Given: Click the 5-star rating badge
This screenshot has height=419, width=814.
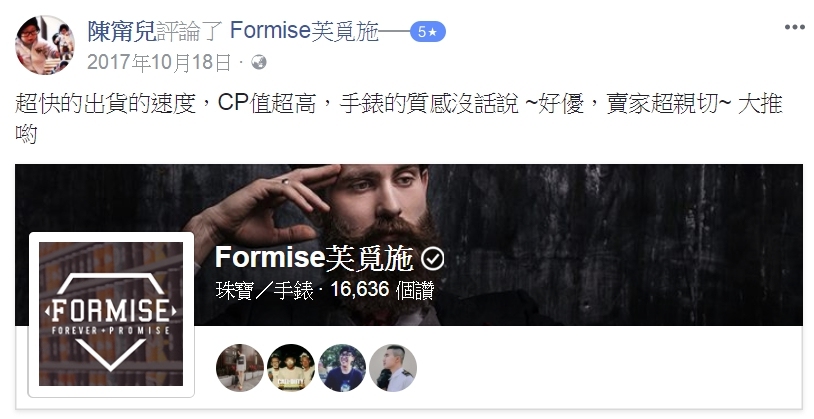Looking at the screenshot, I should pos(428,32).
